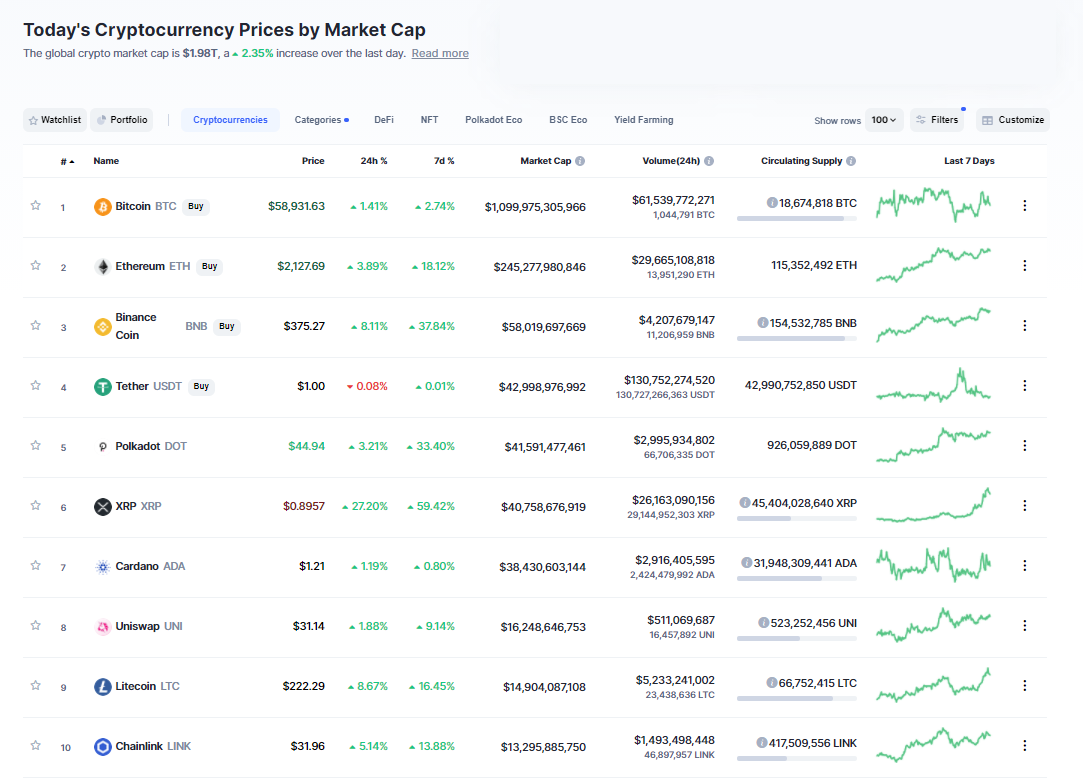The image size is (1083, 783).
Task: Open more options menu for XRP row
Action: coord(1024,506)
